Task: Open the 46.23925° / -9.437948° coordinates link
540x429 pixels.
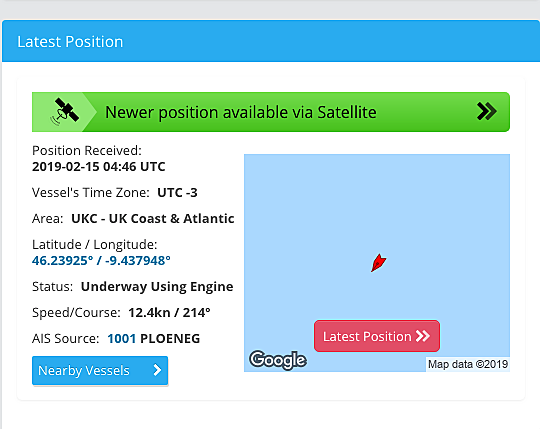Action: (101, 261)
